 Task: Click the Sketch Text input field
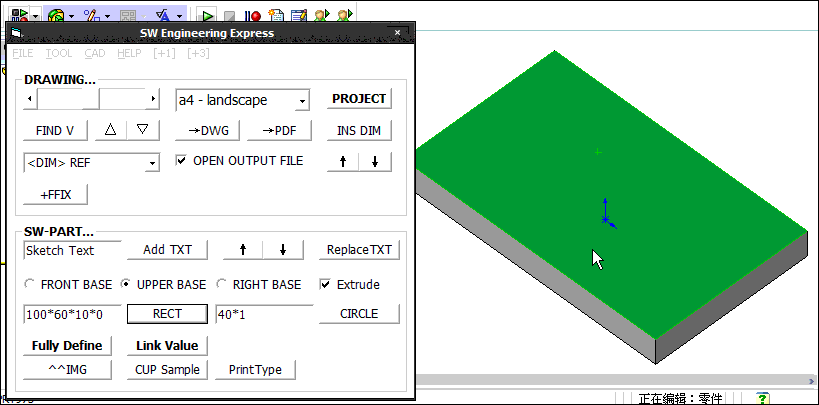(x=73, y=250)
